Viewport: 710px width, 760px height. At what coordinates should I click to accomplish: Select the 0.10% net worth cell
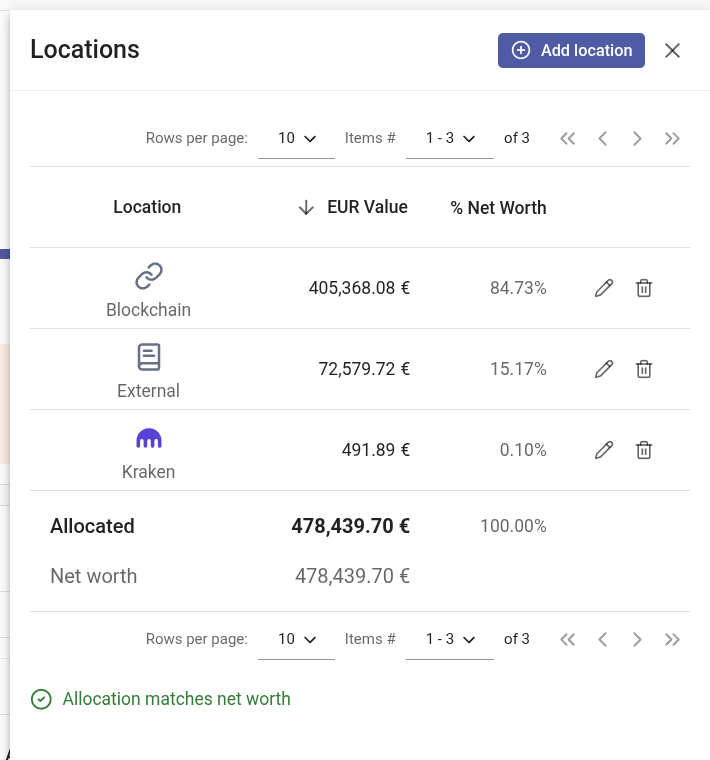tap(523, 450)
